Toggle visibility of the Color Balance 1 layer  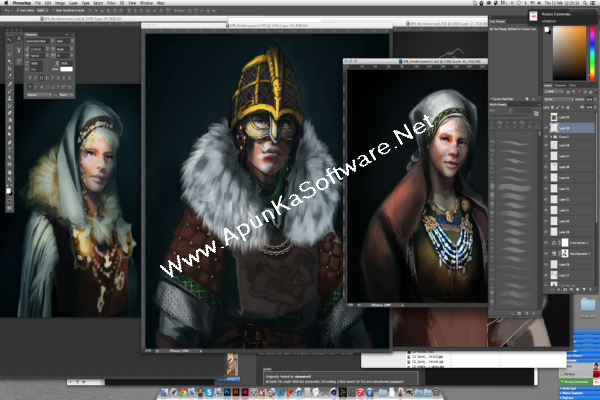point(546,243)
